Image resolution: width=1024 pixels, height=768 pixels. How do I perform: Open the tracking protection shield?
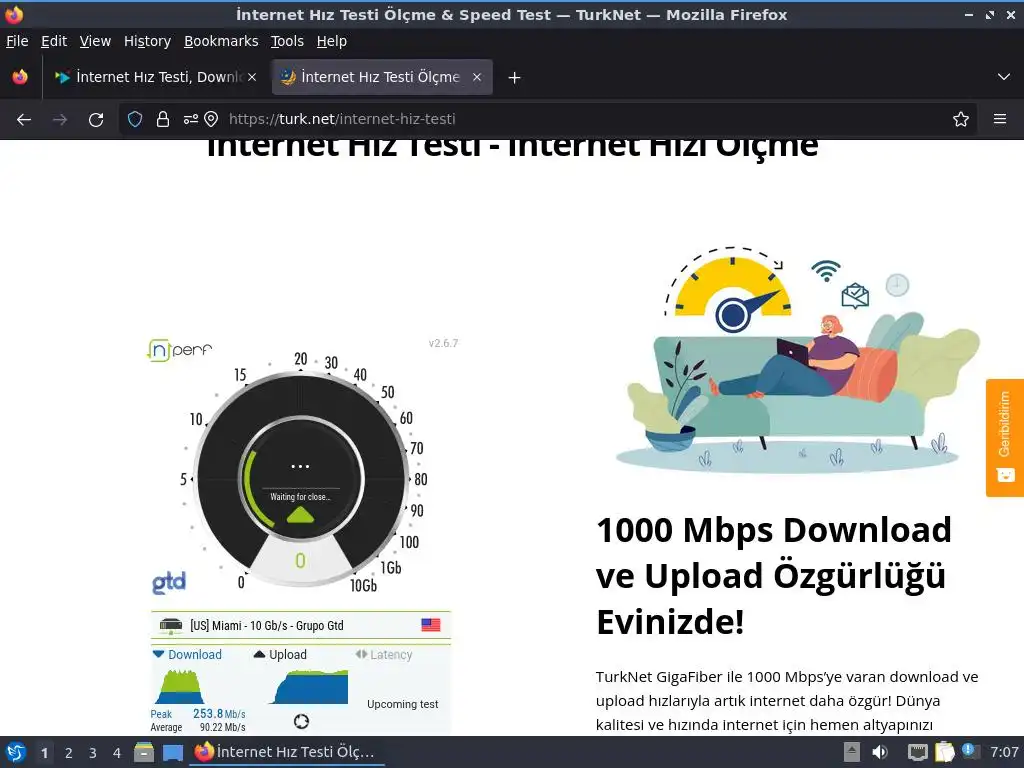pyautogui.click(x=135, y=119)
